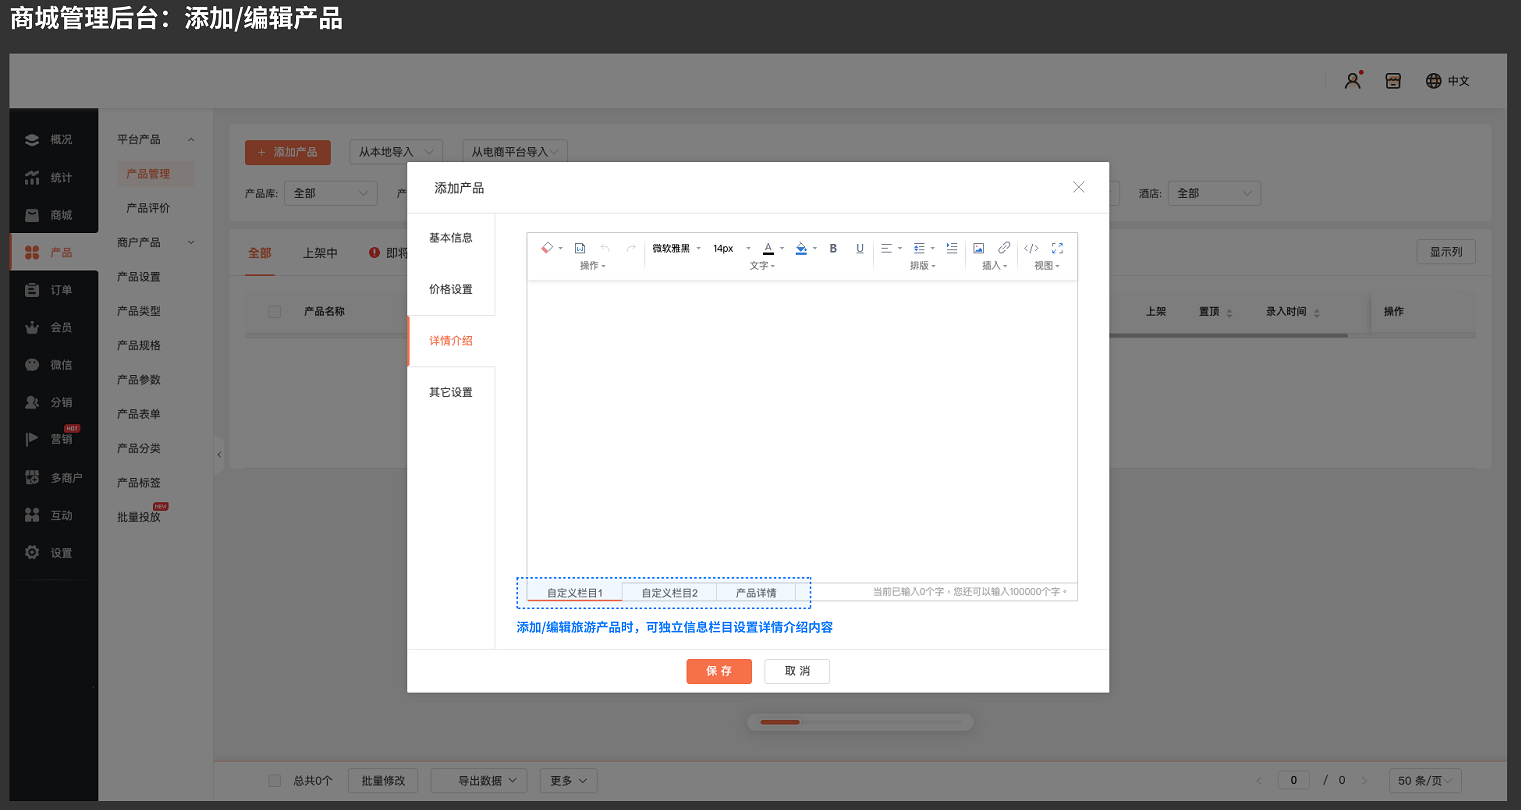Switch to 其它设置 section
The width and height of the screenshot is (1521, 810).
pyautogui.click(x=451, y=392)
